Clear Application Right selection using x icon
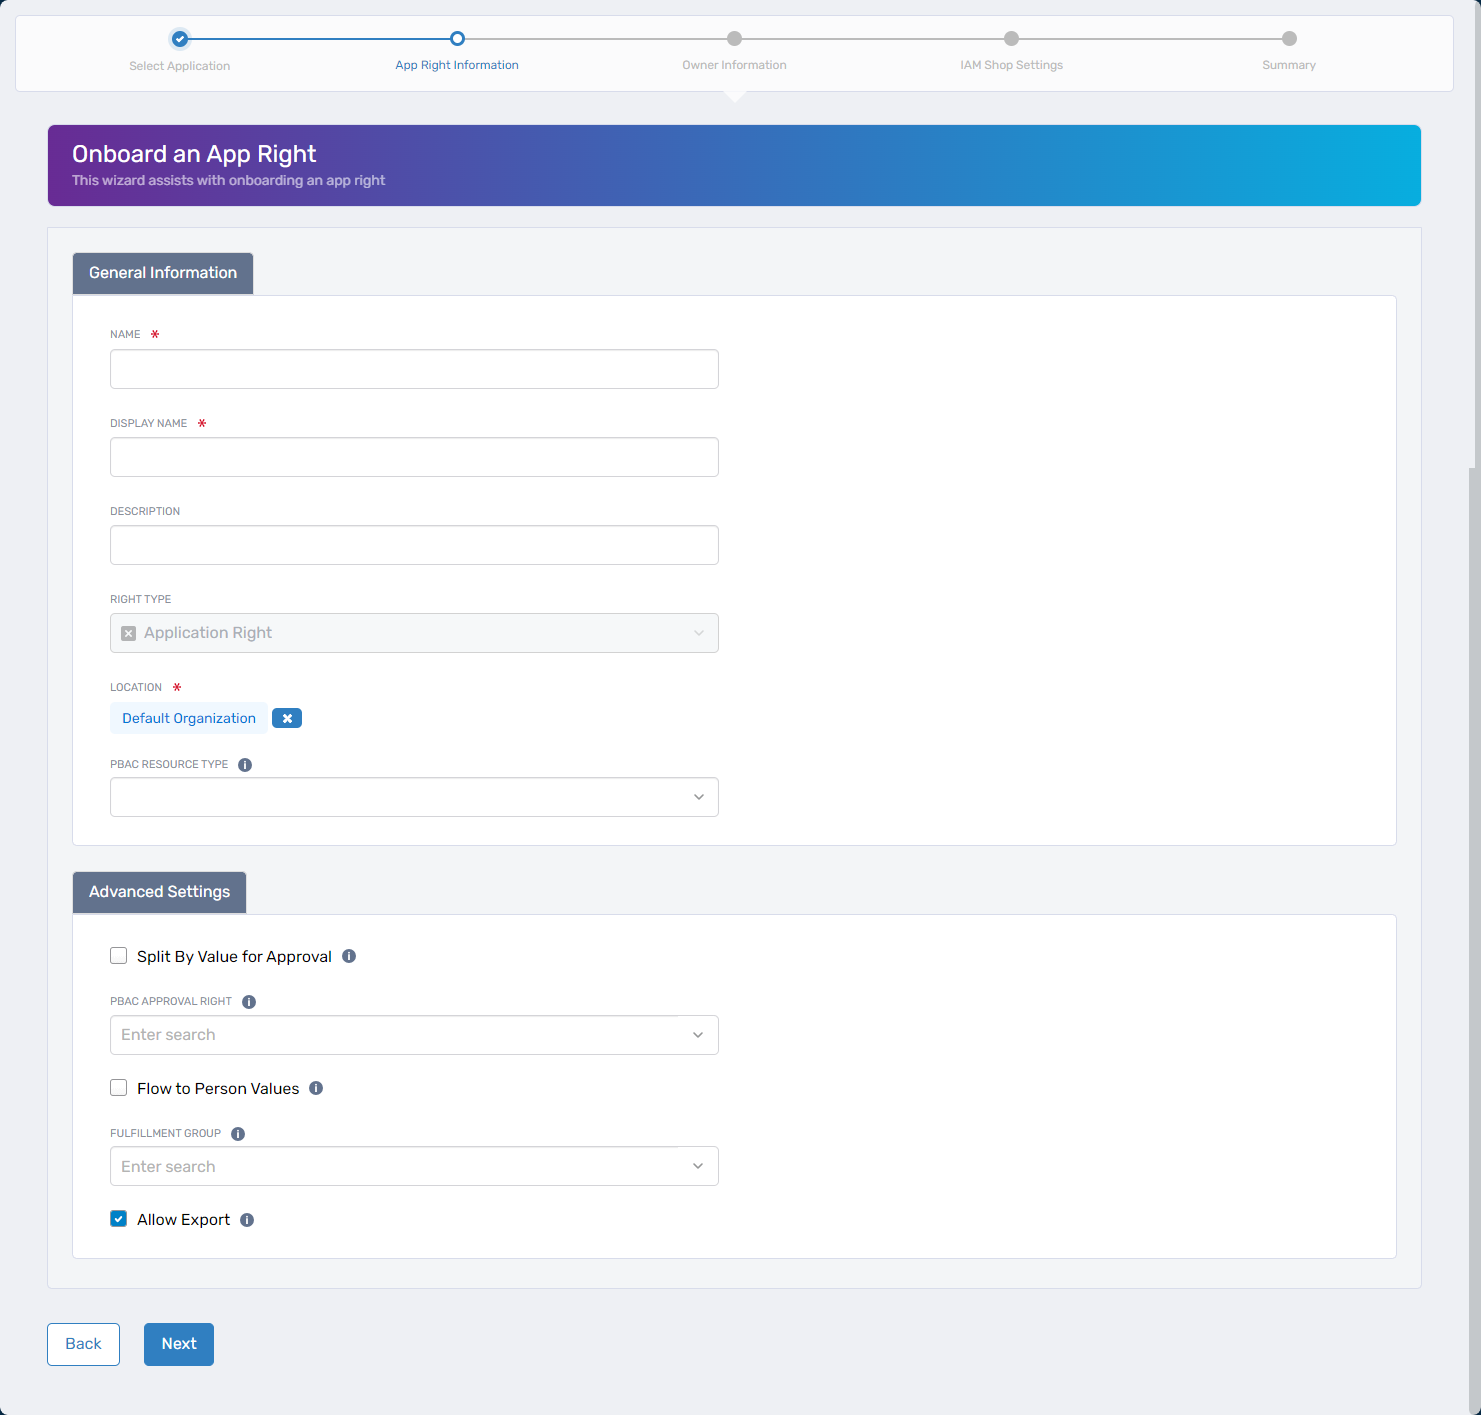 coord(128,633)
